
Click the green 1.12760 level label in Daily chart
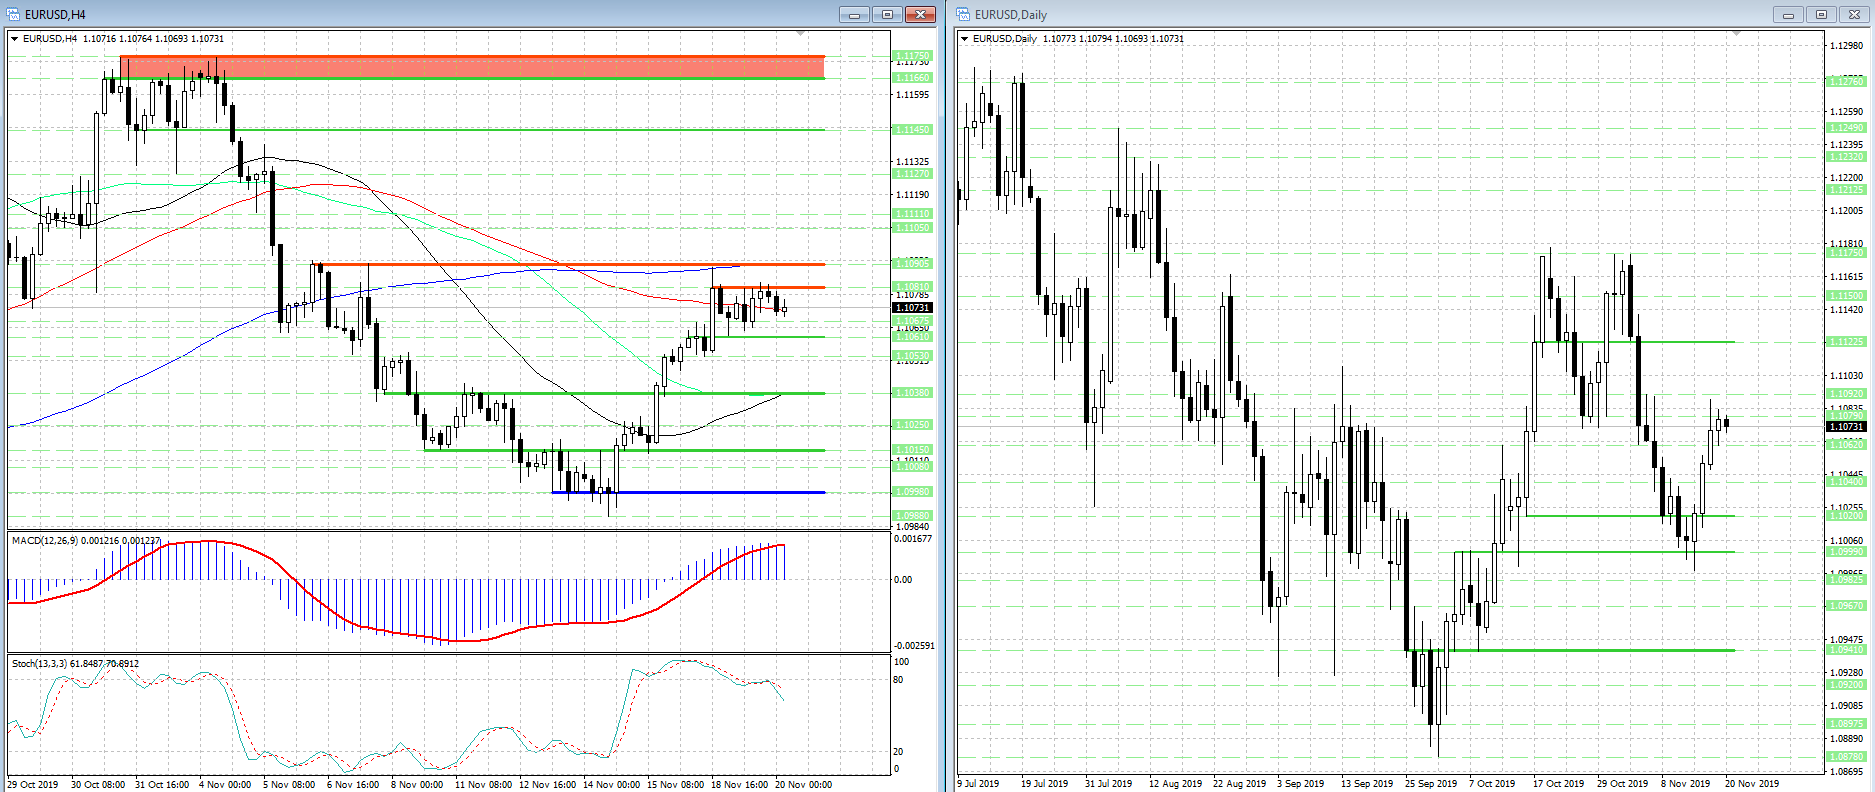(1846, 81)
